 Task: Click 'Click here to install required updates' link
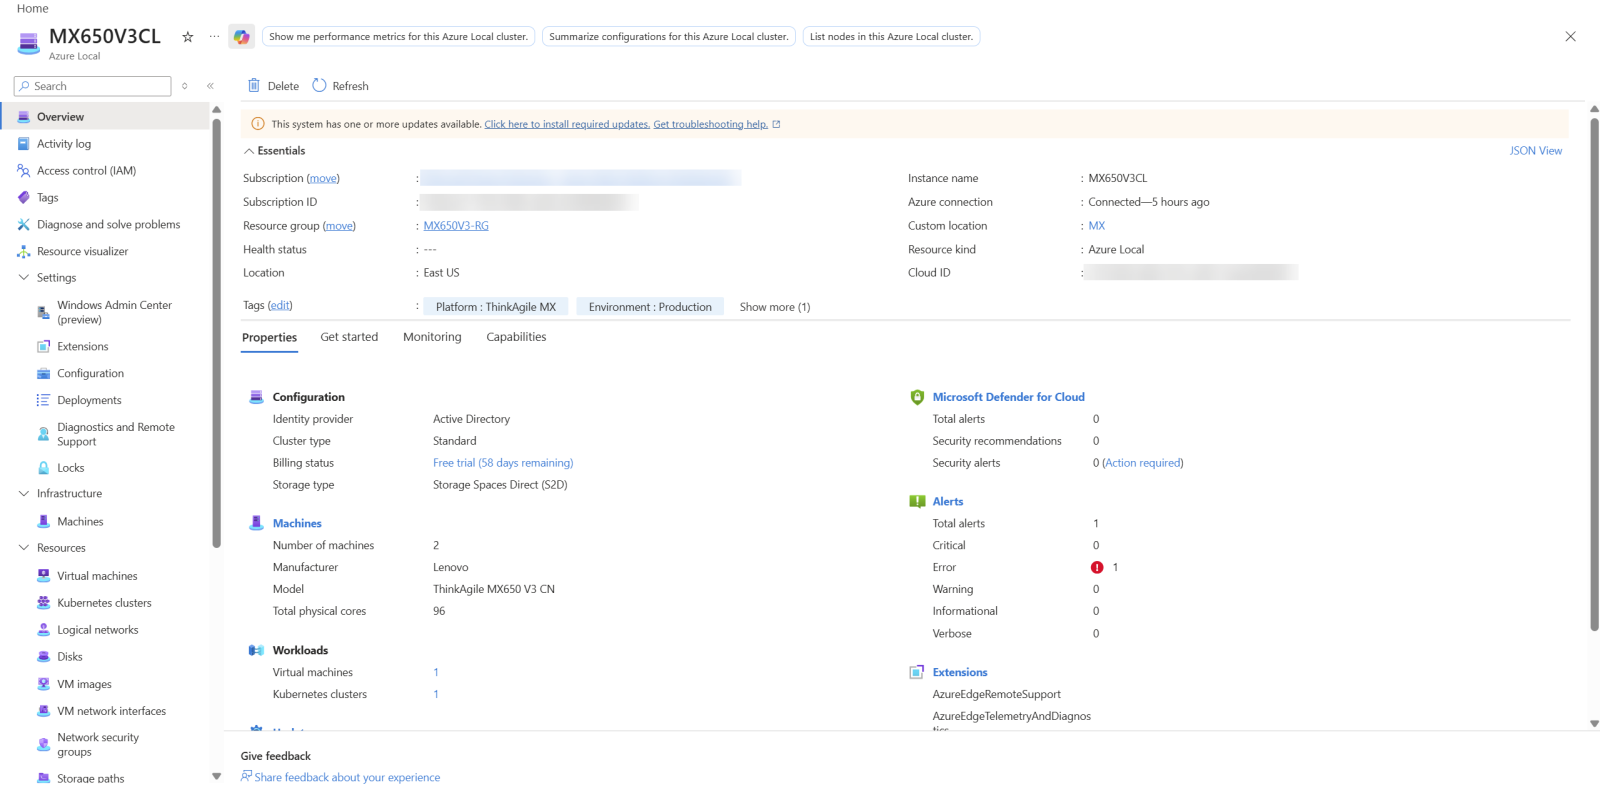(x=567, y=124)
